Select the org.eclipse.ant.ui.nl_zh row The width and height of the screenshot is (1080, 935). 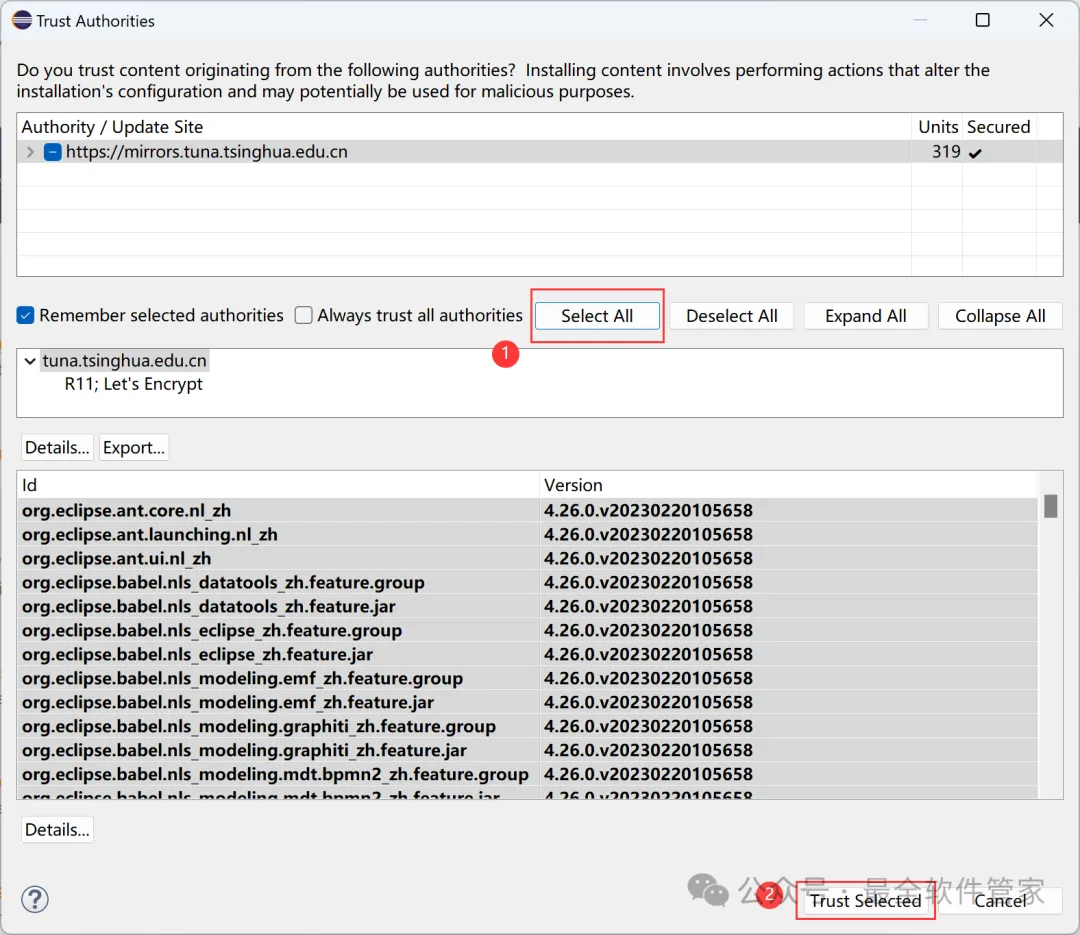click(528, 559)
